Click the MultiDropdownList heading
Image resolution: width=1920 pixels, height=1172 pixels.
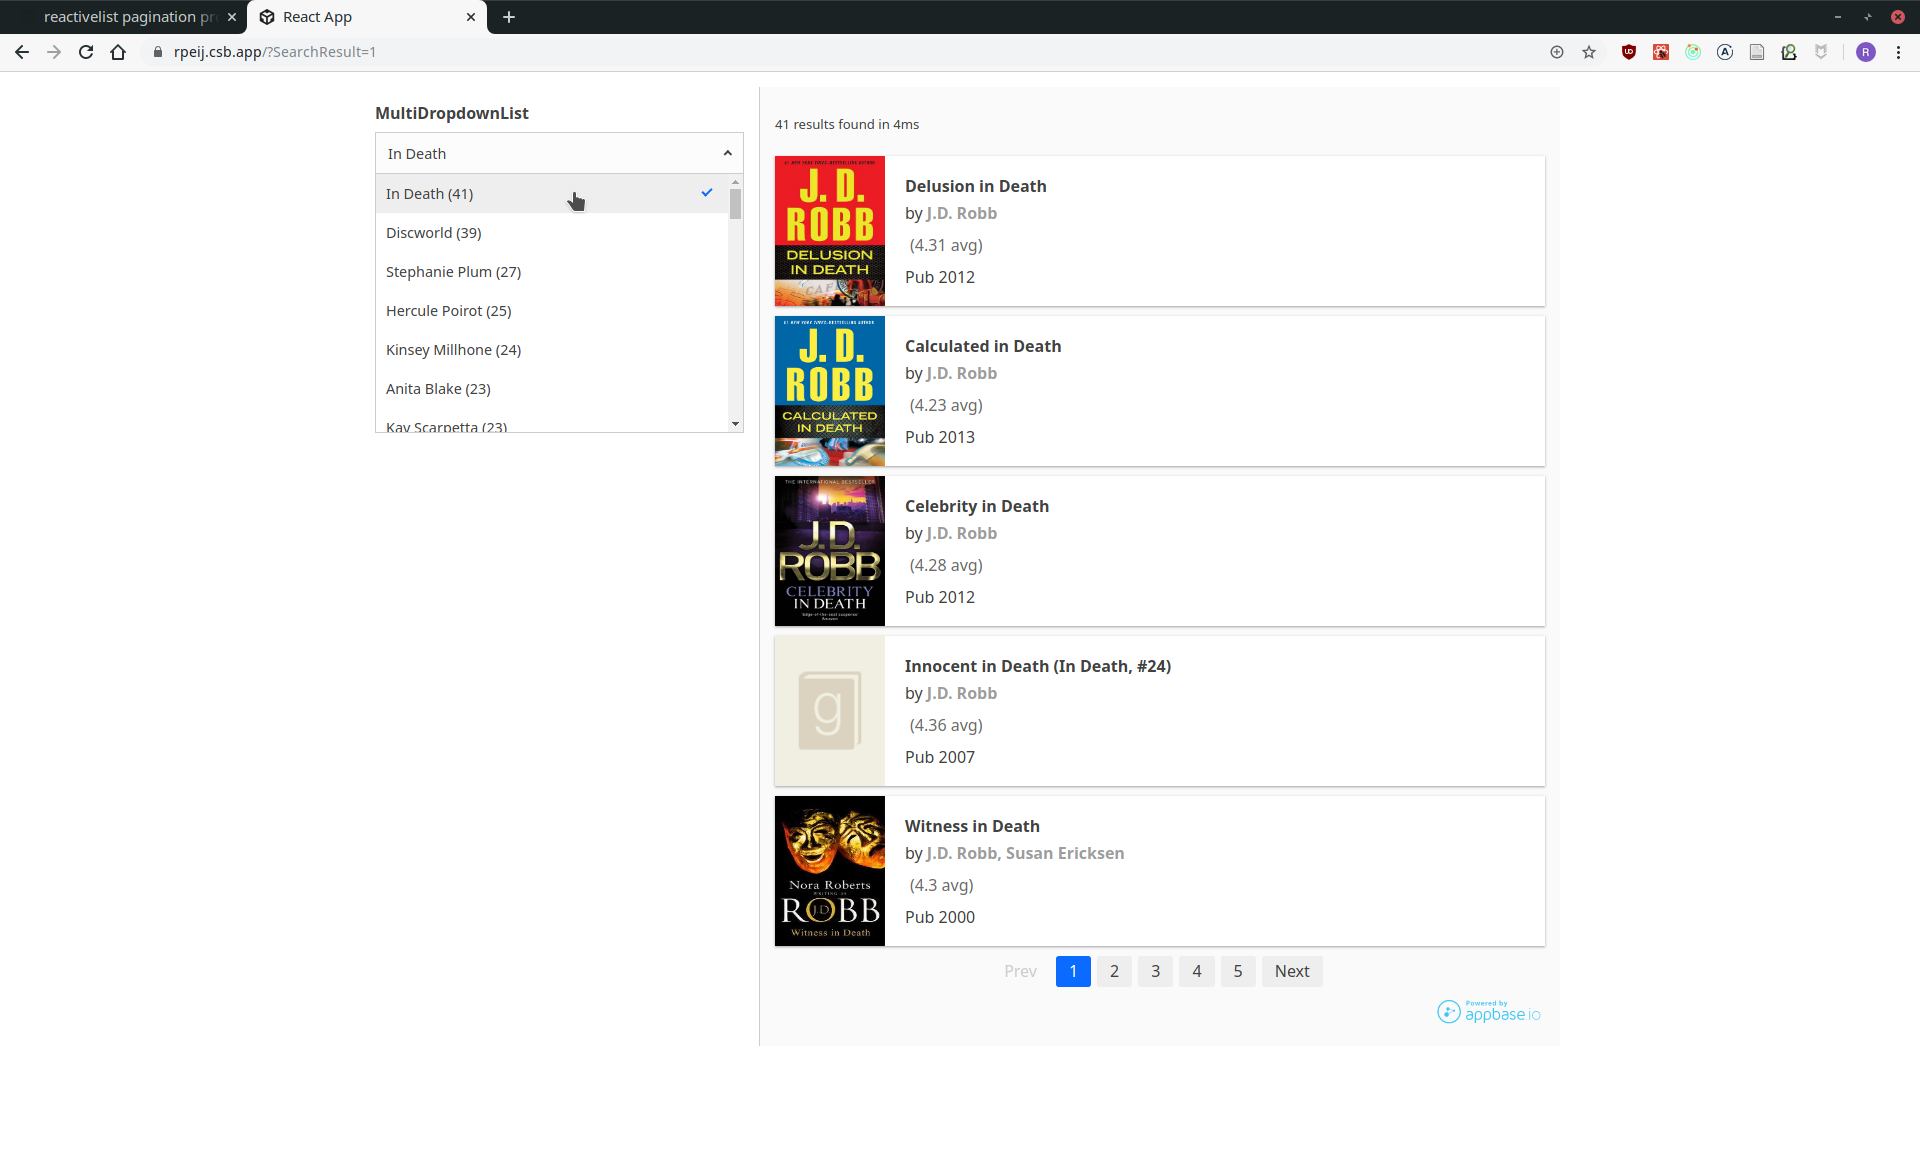click(x=452, y=113)
